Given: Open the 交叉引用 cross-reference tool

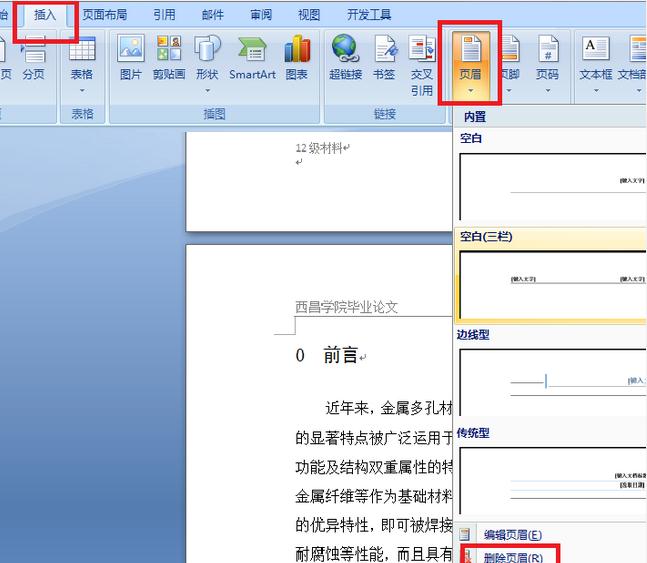Looking at the screenshot, I should 421,65.
